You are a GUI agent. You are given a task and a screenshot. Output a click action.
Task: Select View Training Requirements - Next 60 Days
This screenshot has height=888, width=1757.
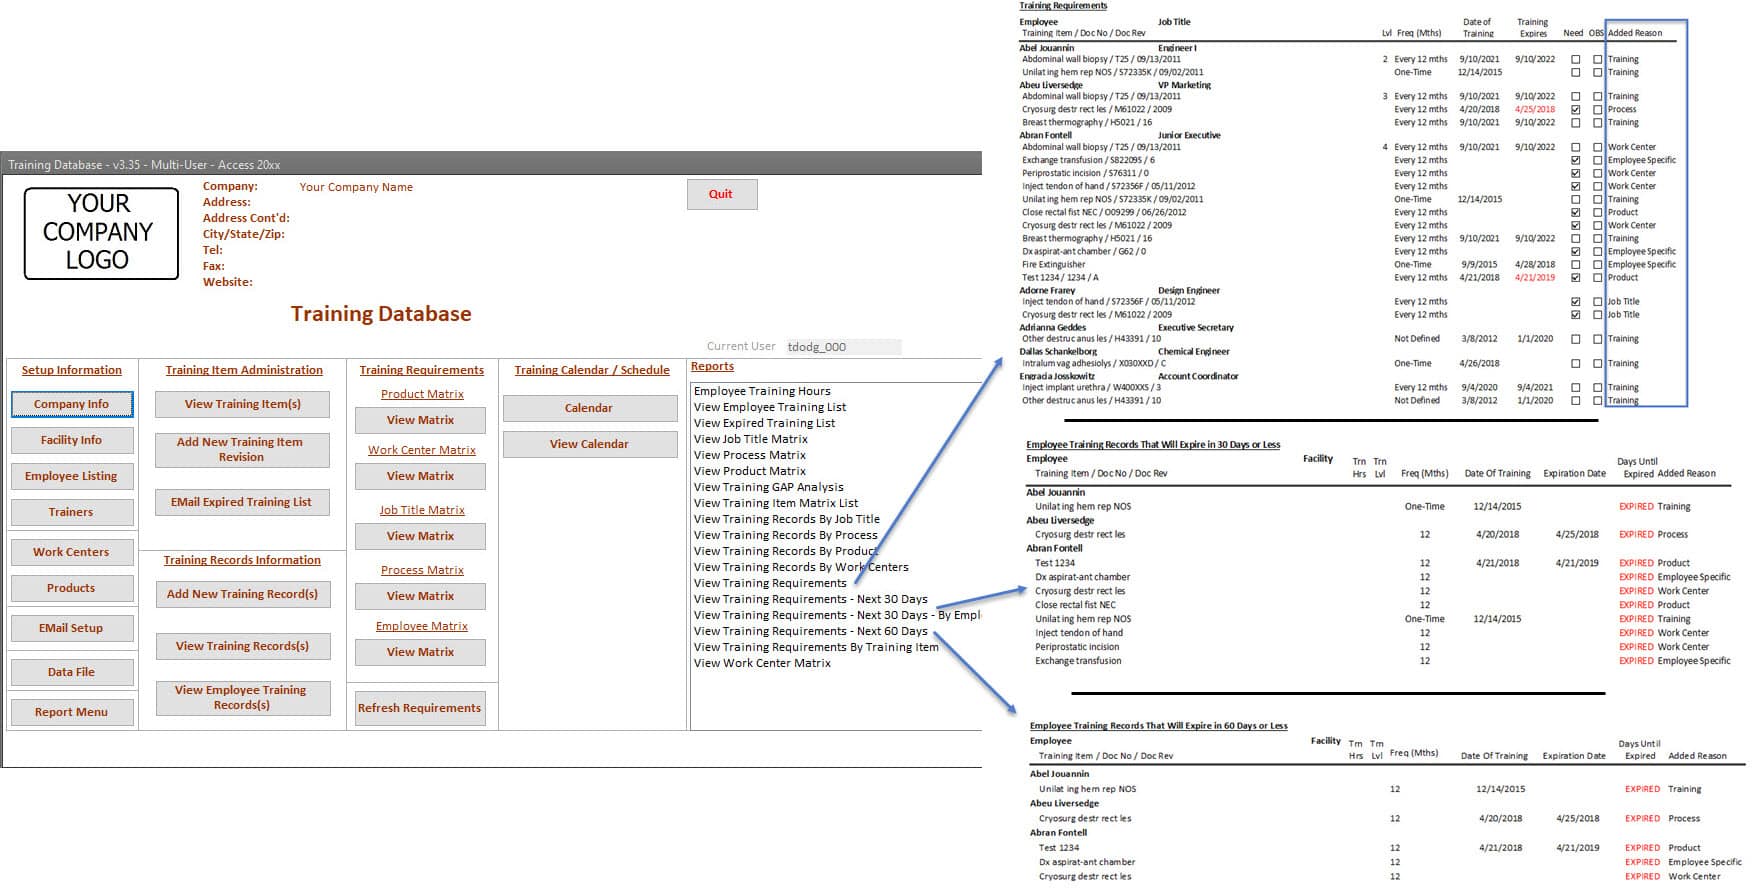(811, 631)
